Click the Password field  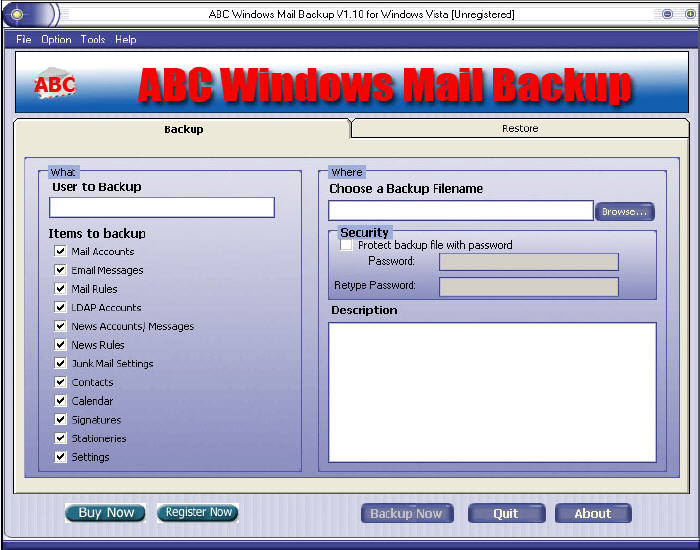529,262
